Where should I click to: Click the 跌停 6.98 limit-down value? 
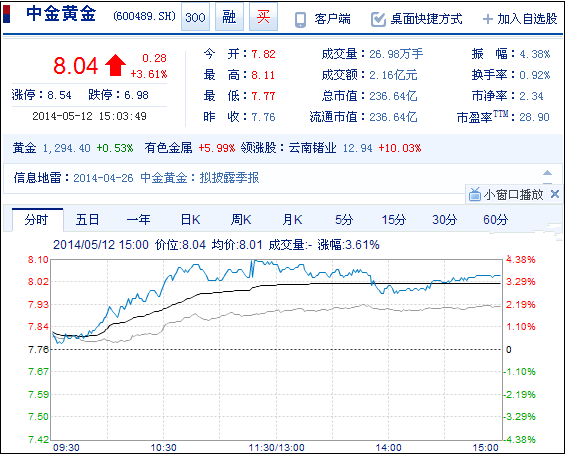pyautogui.click(x=136, y=95)
